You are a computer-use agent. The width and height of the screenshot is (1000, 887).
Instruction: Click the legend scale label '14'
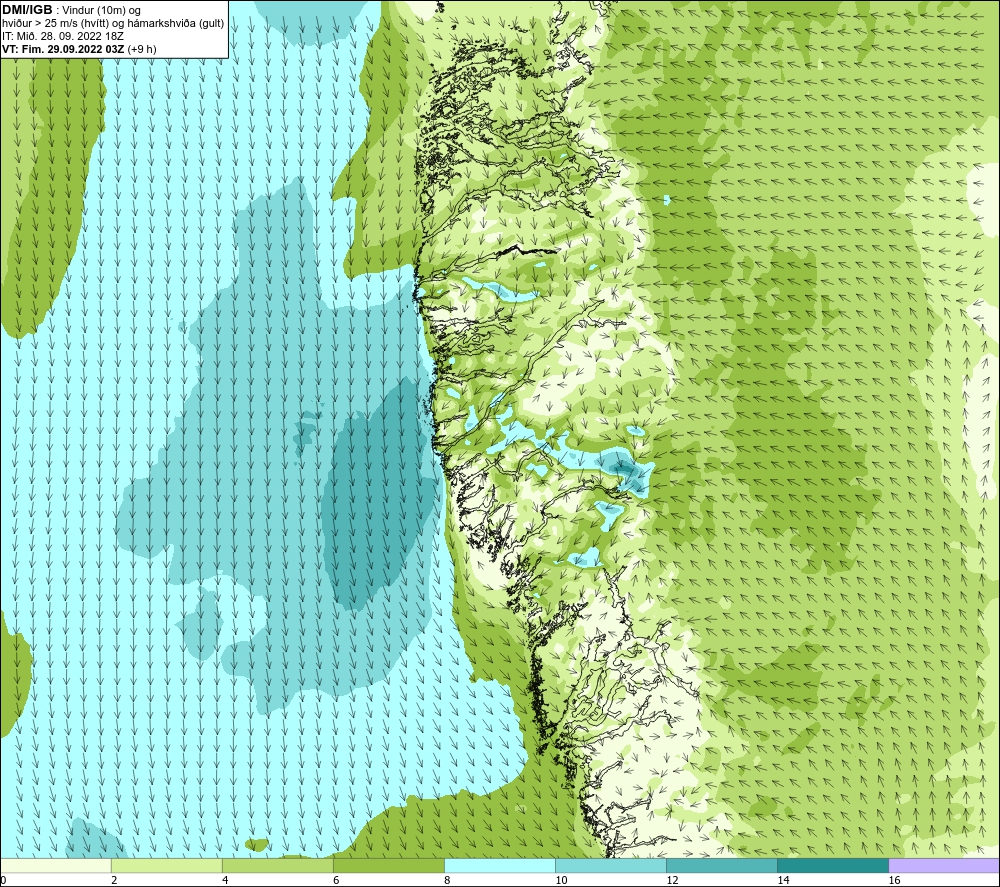point(783,881)
